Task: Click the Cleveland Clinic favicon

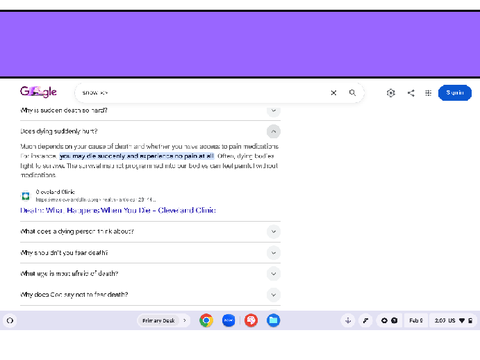Action: click(25, 196)
